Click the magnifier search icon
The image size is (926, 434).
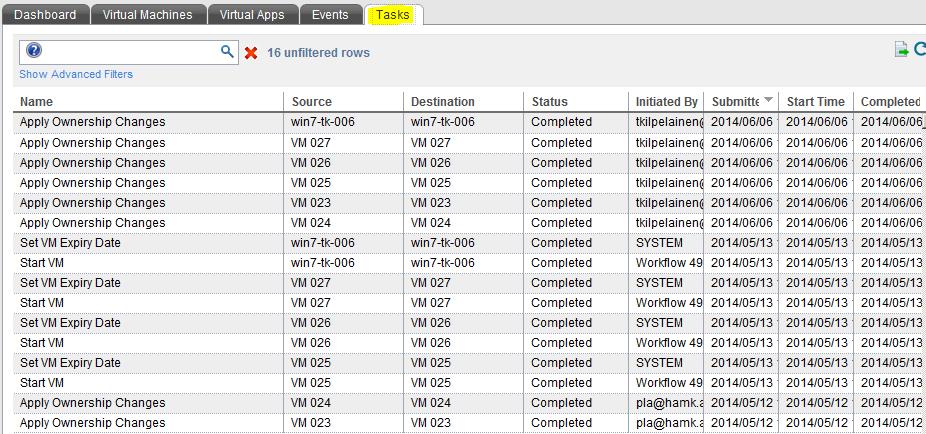coord(227,51)
